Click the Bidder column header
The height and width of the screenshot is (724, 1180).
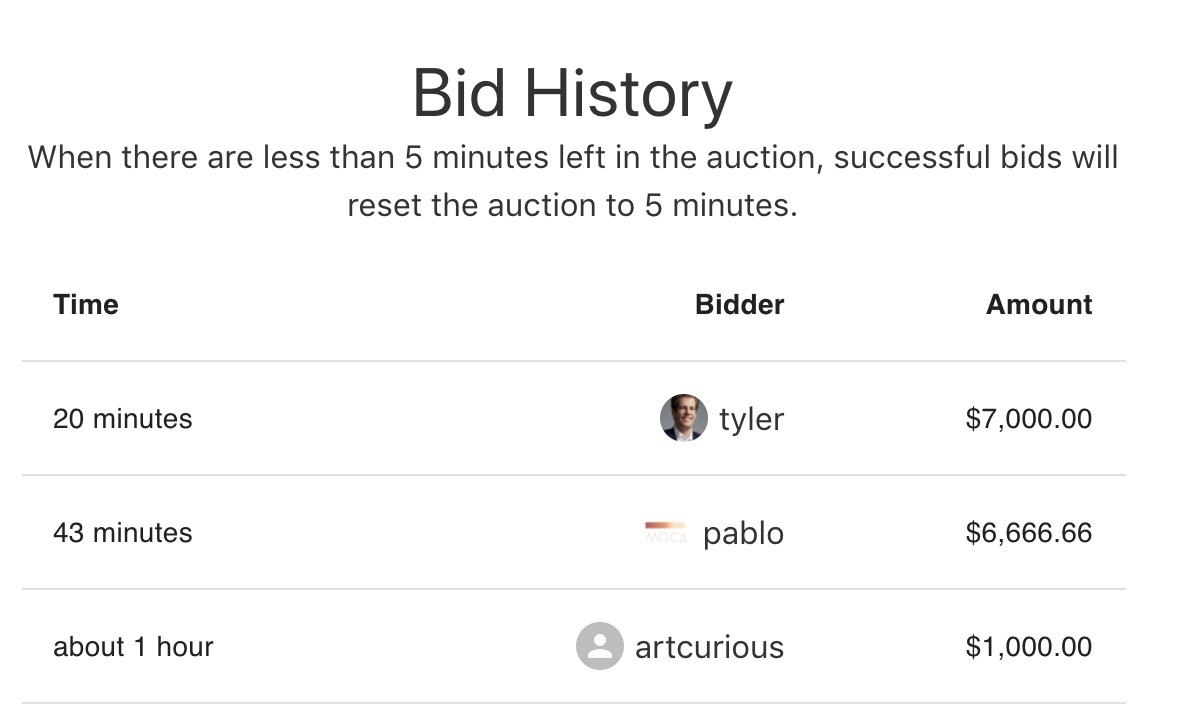(739, 304)
